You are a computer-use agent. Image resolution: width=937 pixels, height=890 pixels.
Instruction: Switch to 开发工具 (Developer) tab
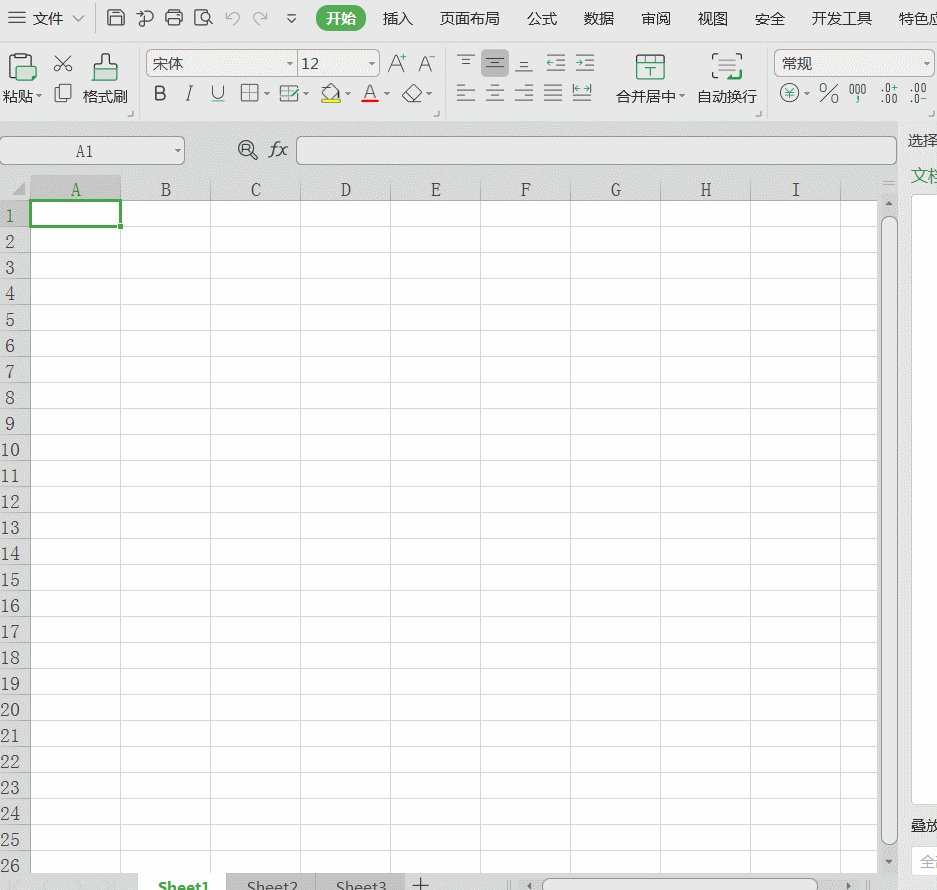(841, 19)
